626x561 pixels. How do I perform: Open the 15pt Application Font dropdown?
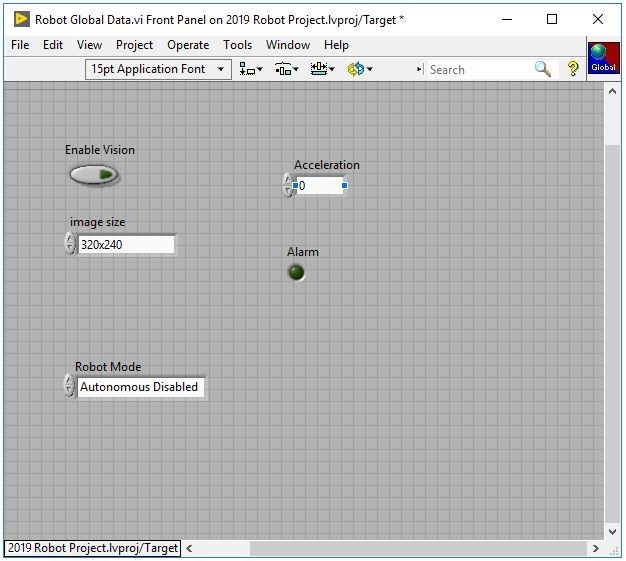click(x=159, y=69)
